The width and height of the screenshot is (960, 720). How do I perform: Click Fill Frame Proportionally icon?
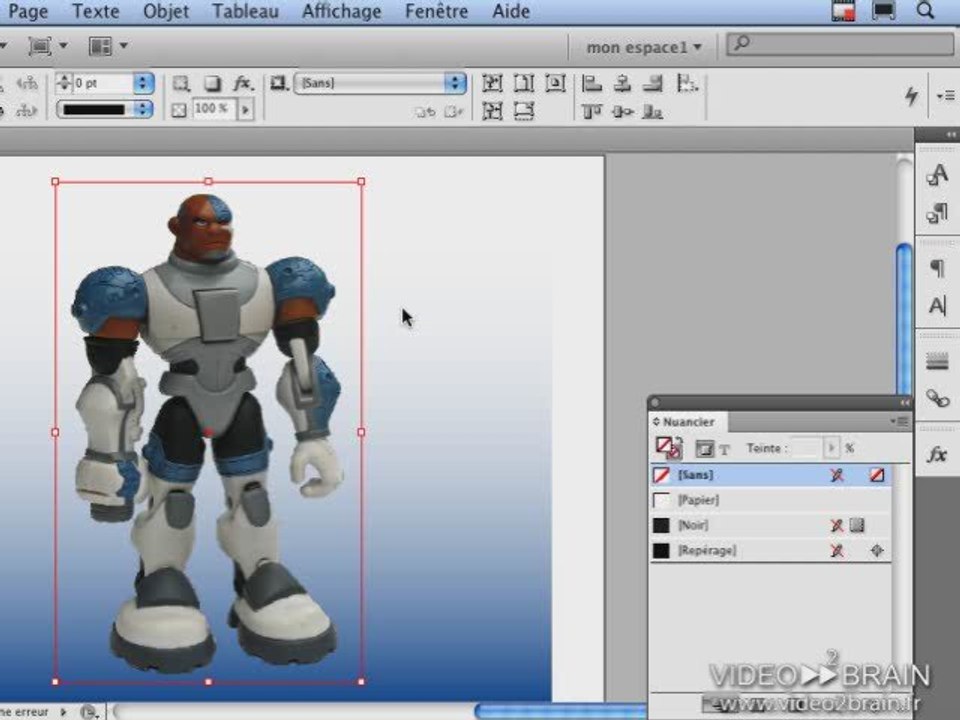(524, 111)
